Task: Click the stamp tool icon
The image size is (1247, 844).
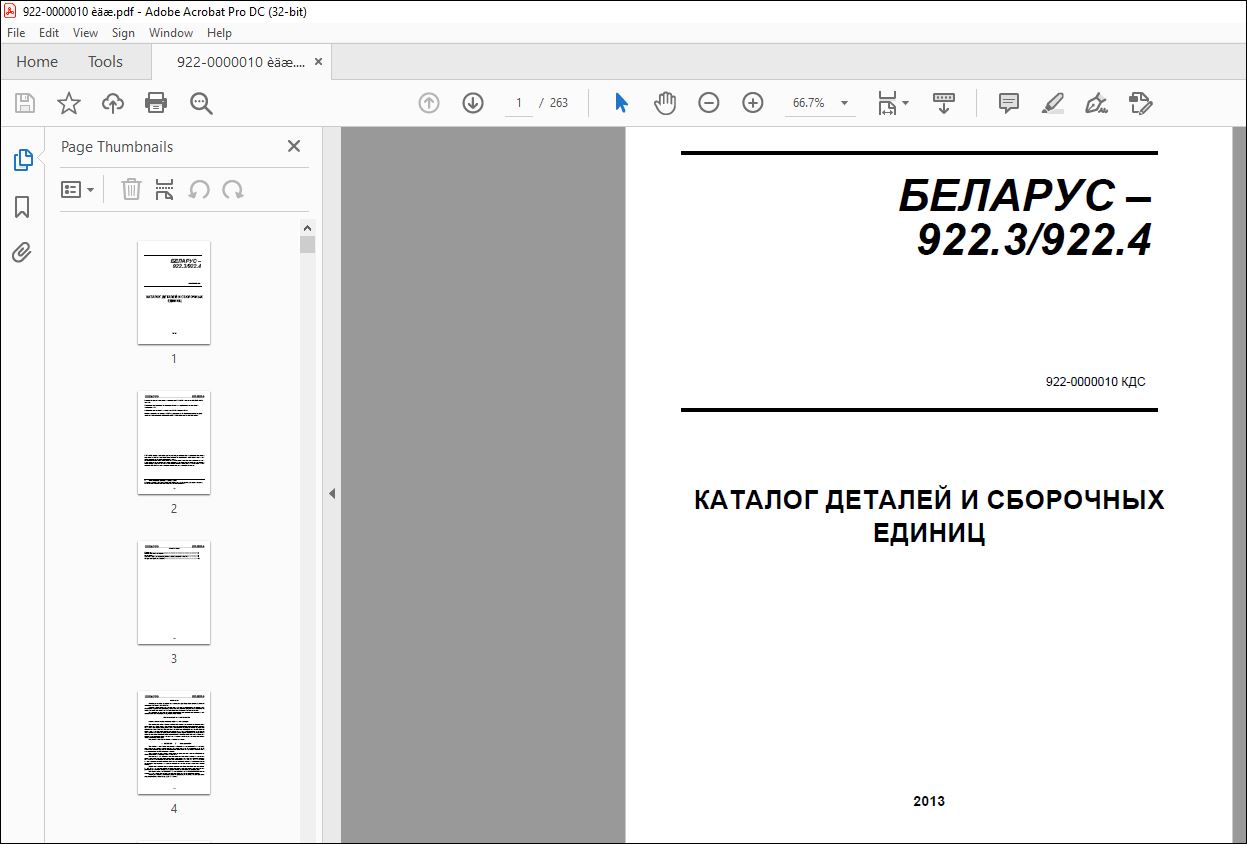Action: (x=1141, y=103)
